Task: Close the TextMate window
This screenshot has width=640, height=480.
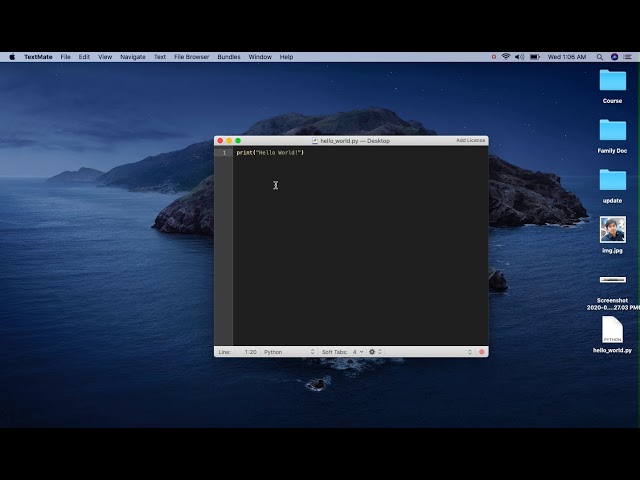Action: pos(220,141)
